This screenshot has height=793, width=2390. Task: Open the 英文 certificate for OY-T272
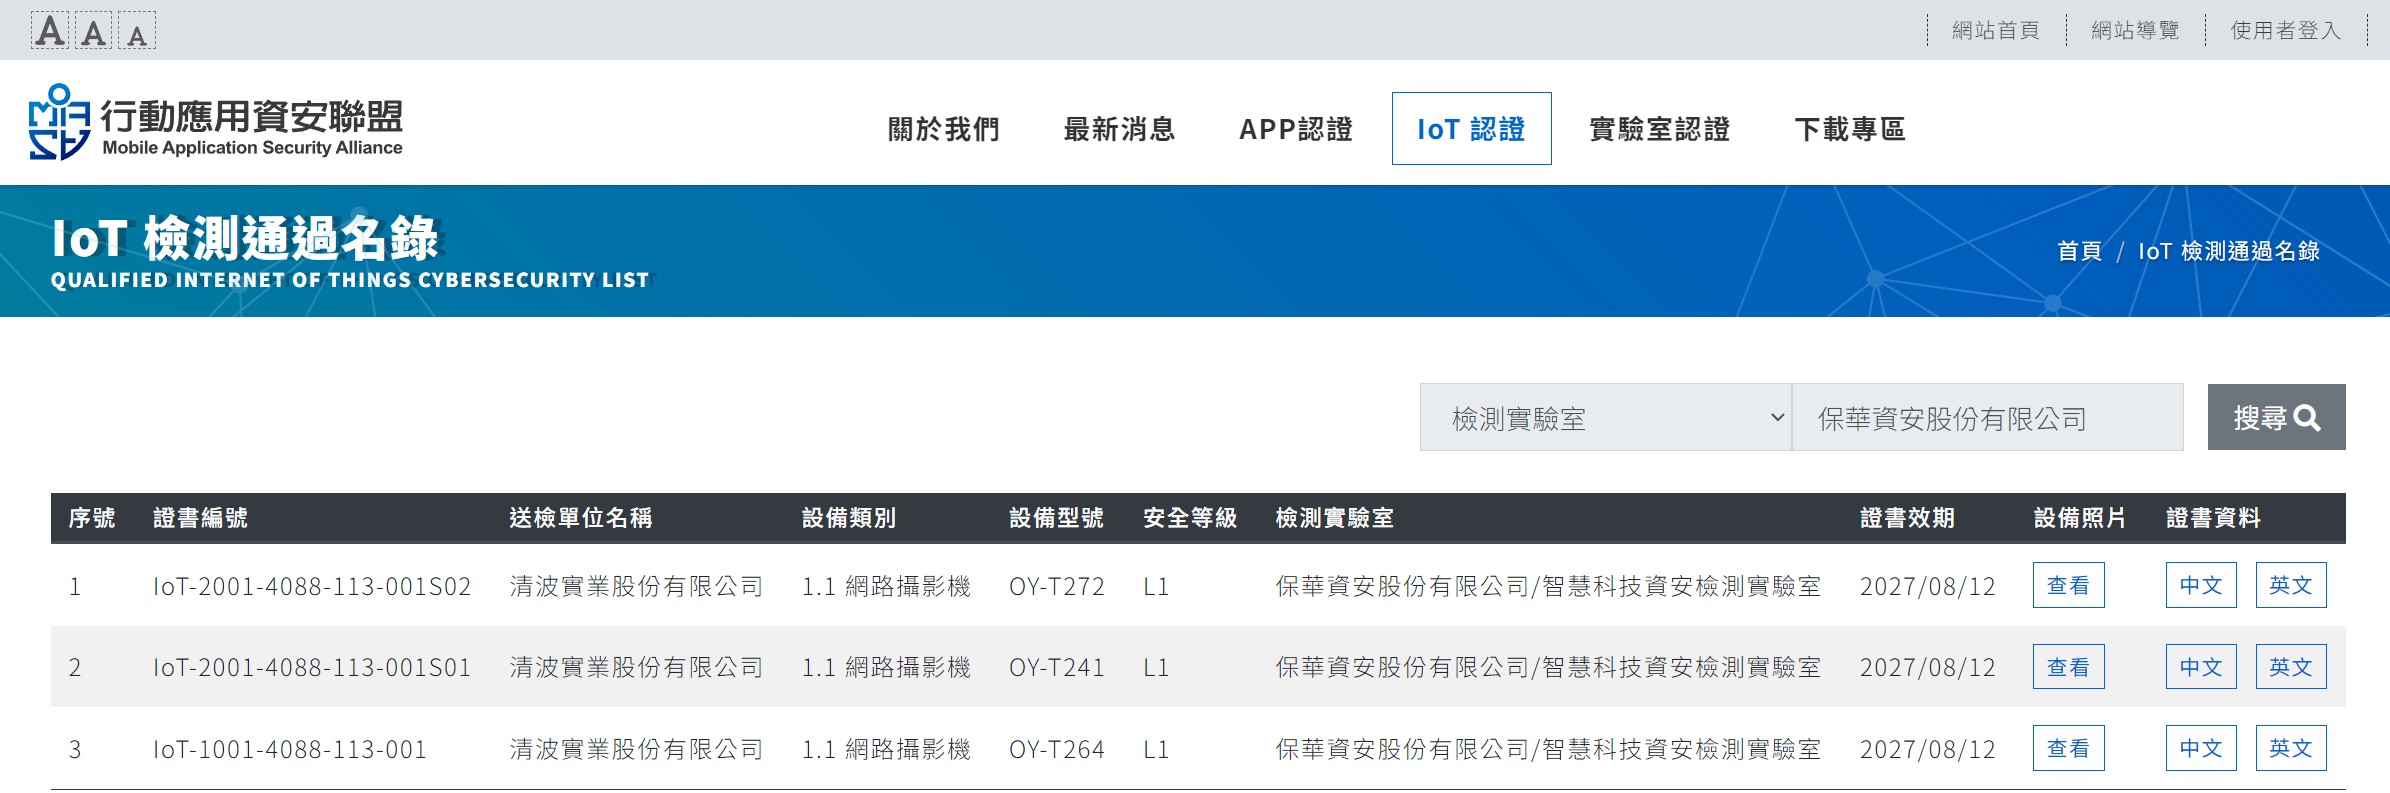2291,585
